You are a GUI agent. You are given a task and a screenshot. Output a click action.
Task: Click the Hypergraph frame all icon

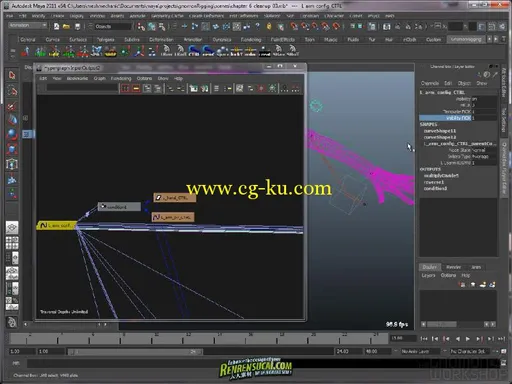(125, 88)
